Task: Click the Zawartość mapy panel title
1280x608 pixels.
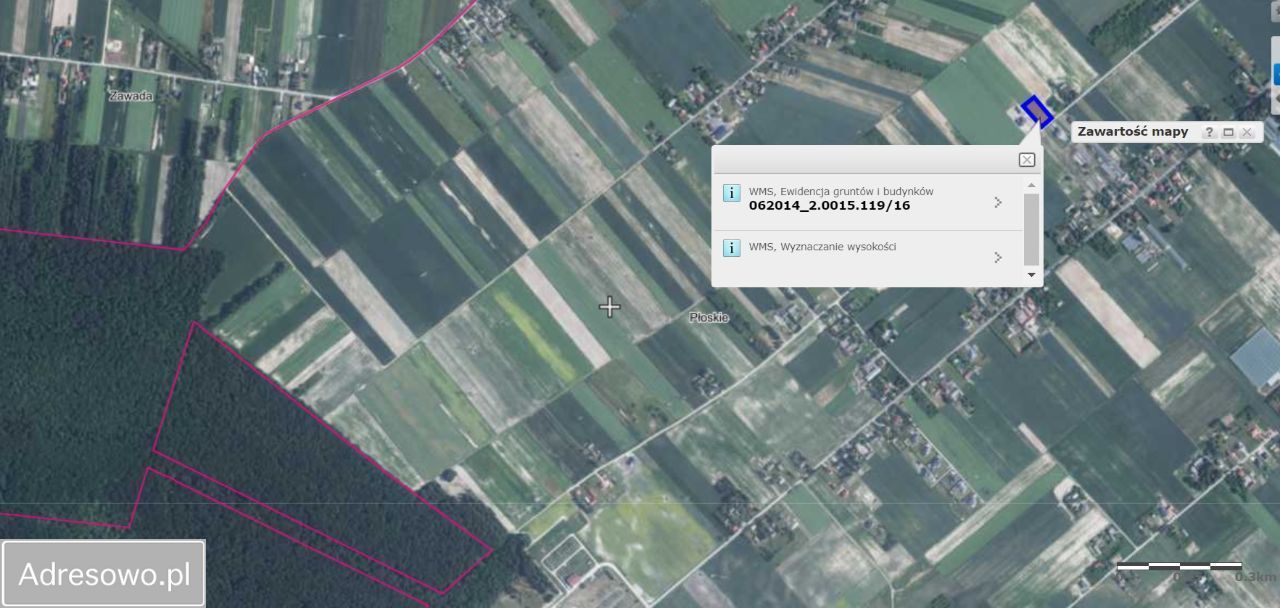Action: point(1134,132)
